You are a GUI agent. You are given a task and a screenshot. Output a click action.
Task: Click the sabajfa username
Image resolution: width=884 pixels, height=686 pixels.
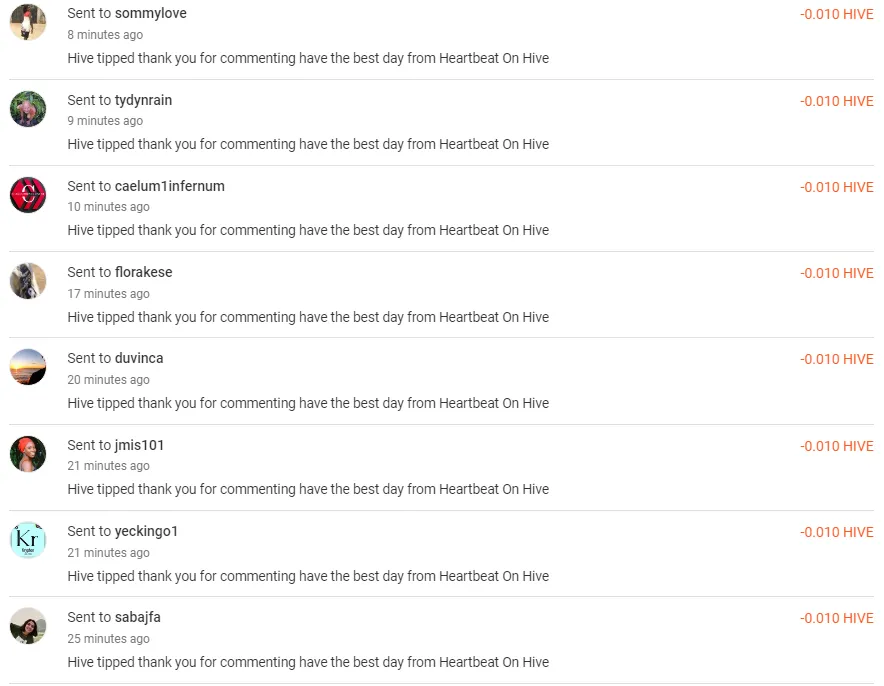138,617
